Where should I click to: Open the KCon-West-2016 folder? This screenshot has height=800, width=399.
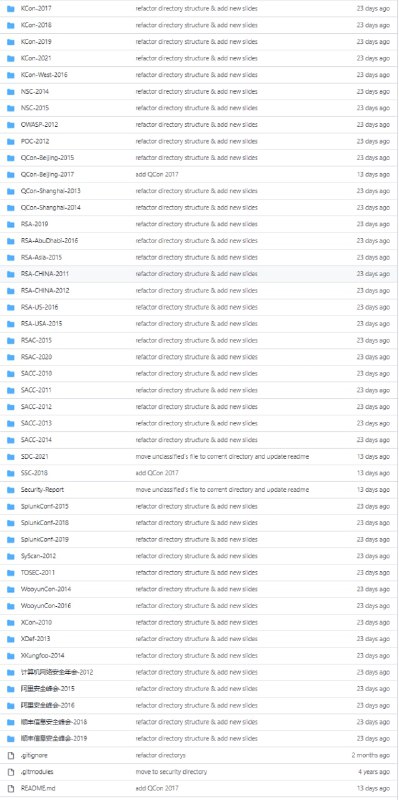pos(44,75)
